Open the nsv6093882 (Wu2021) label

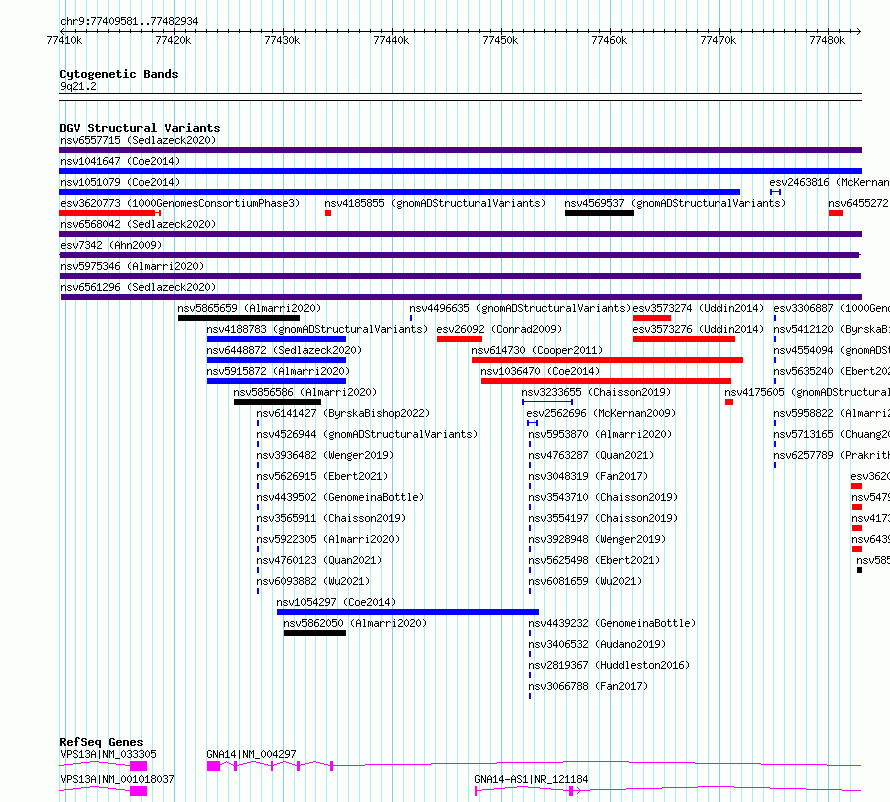click(x=313, y=582)
